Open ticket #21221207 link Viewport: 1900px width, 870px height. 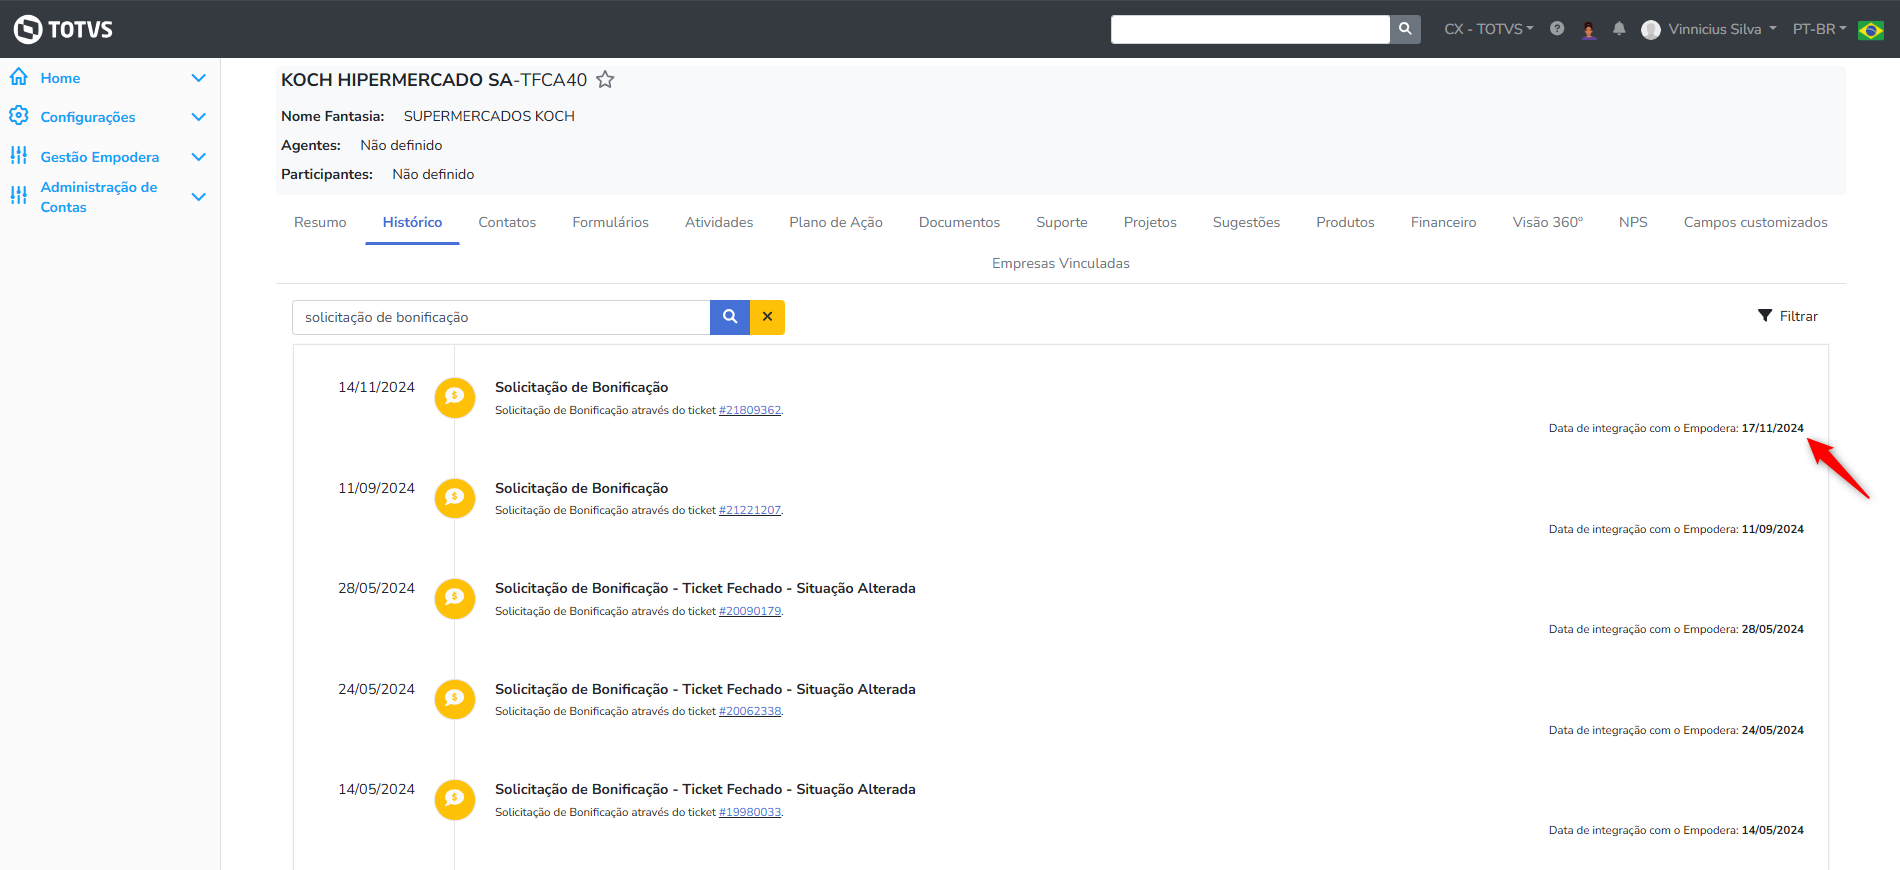point(750,510)
